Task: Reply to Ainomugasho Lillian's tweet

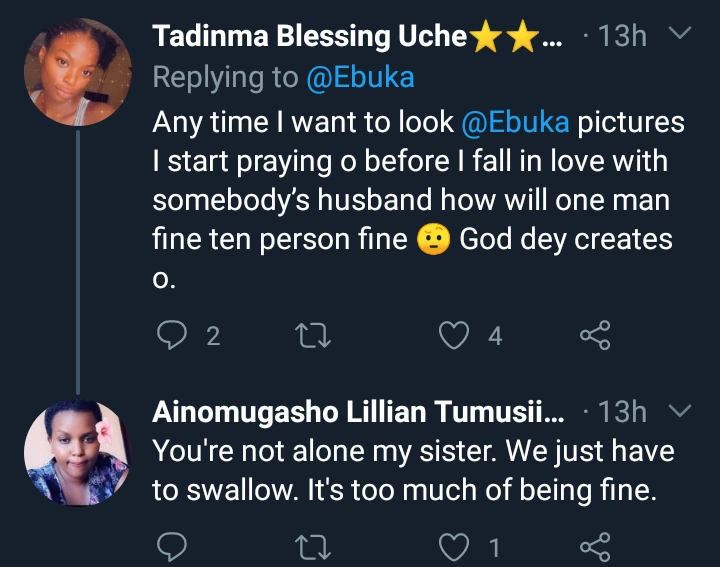Action: 172,547
